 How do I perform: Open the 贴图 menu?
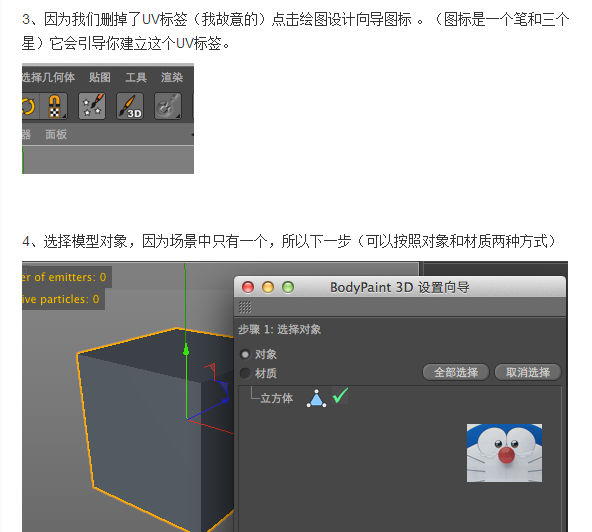[100, 77]
